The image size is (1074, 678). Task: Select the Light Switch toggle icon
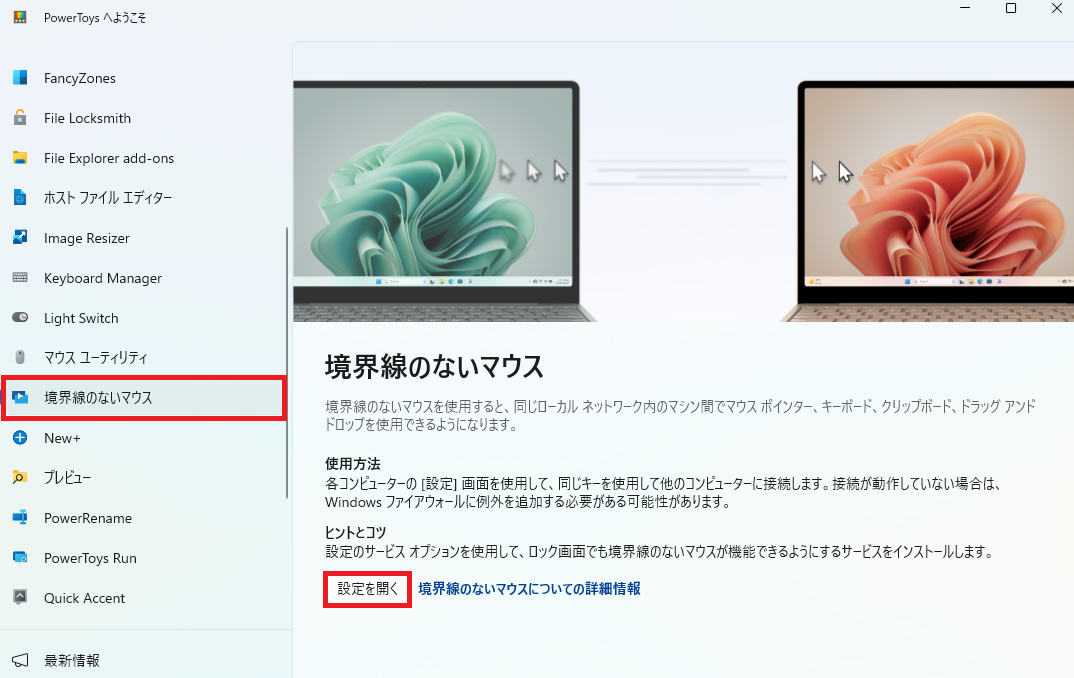tap(20, 317)
